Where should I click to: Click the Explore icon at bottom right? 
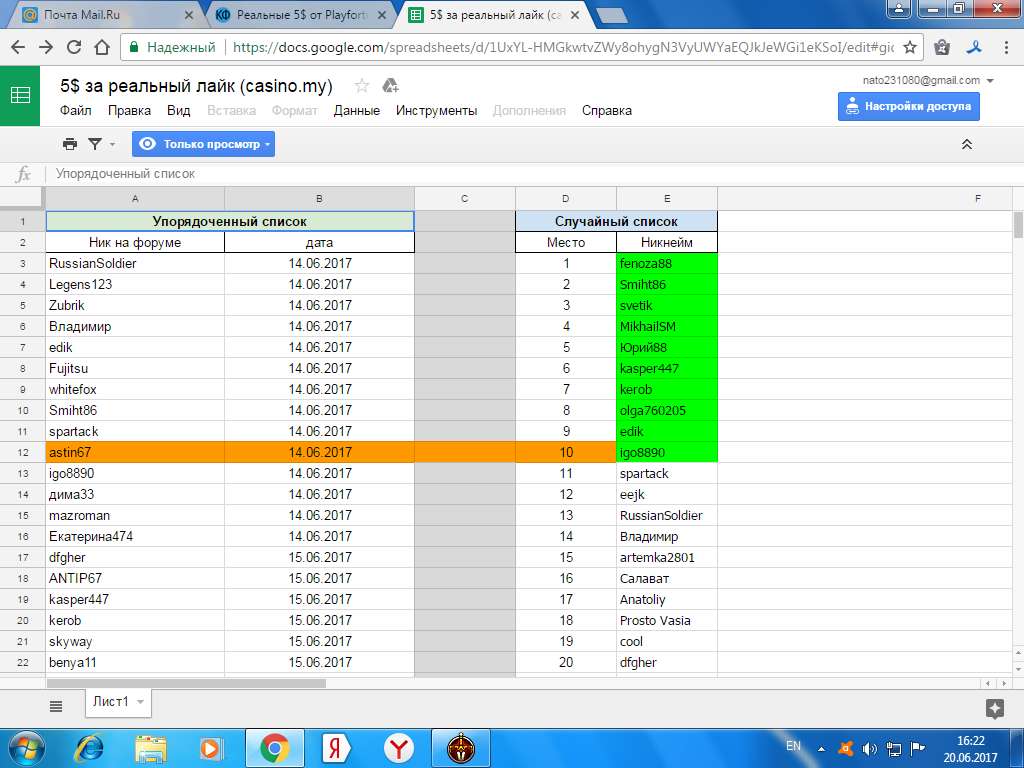pyautogui.click(x=994, y=708)
